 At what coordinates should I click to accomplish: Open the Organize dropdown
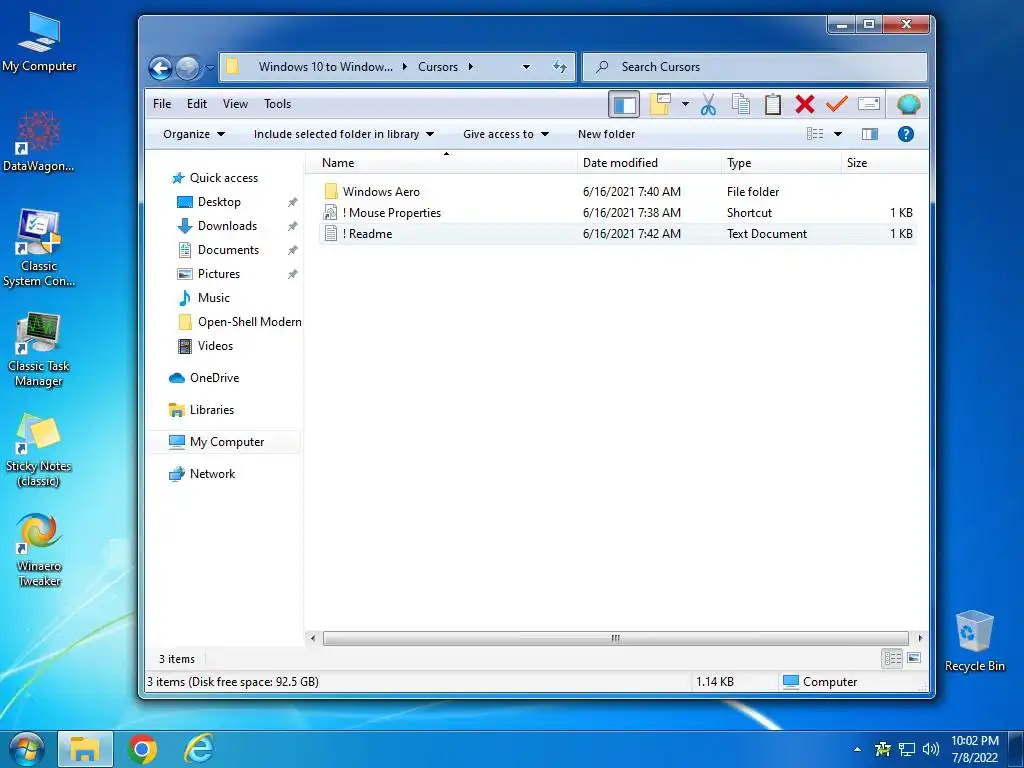pos(194,134)
